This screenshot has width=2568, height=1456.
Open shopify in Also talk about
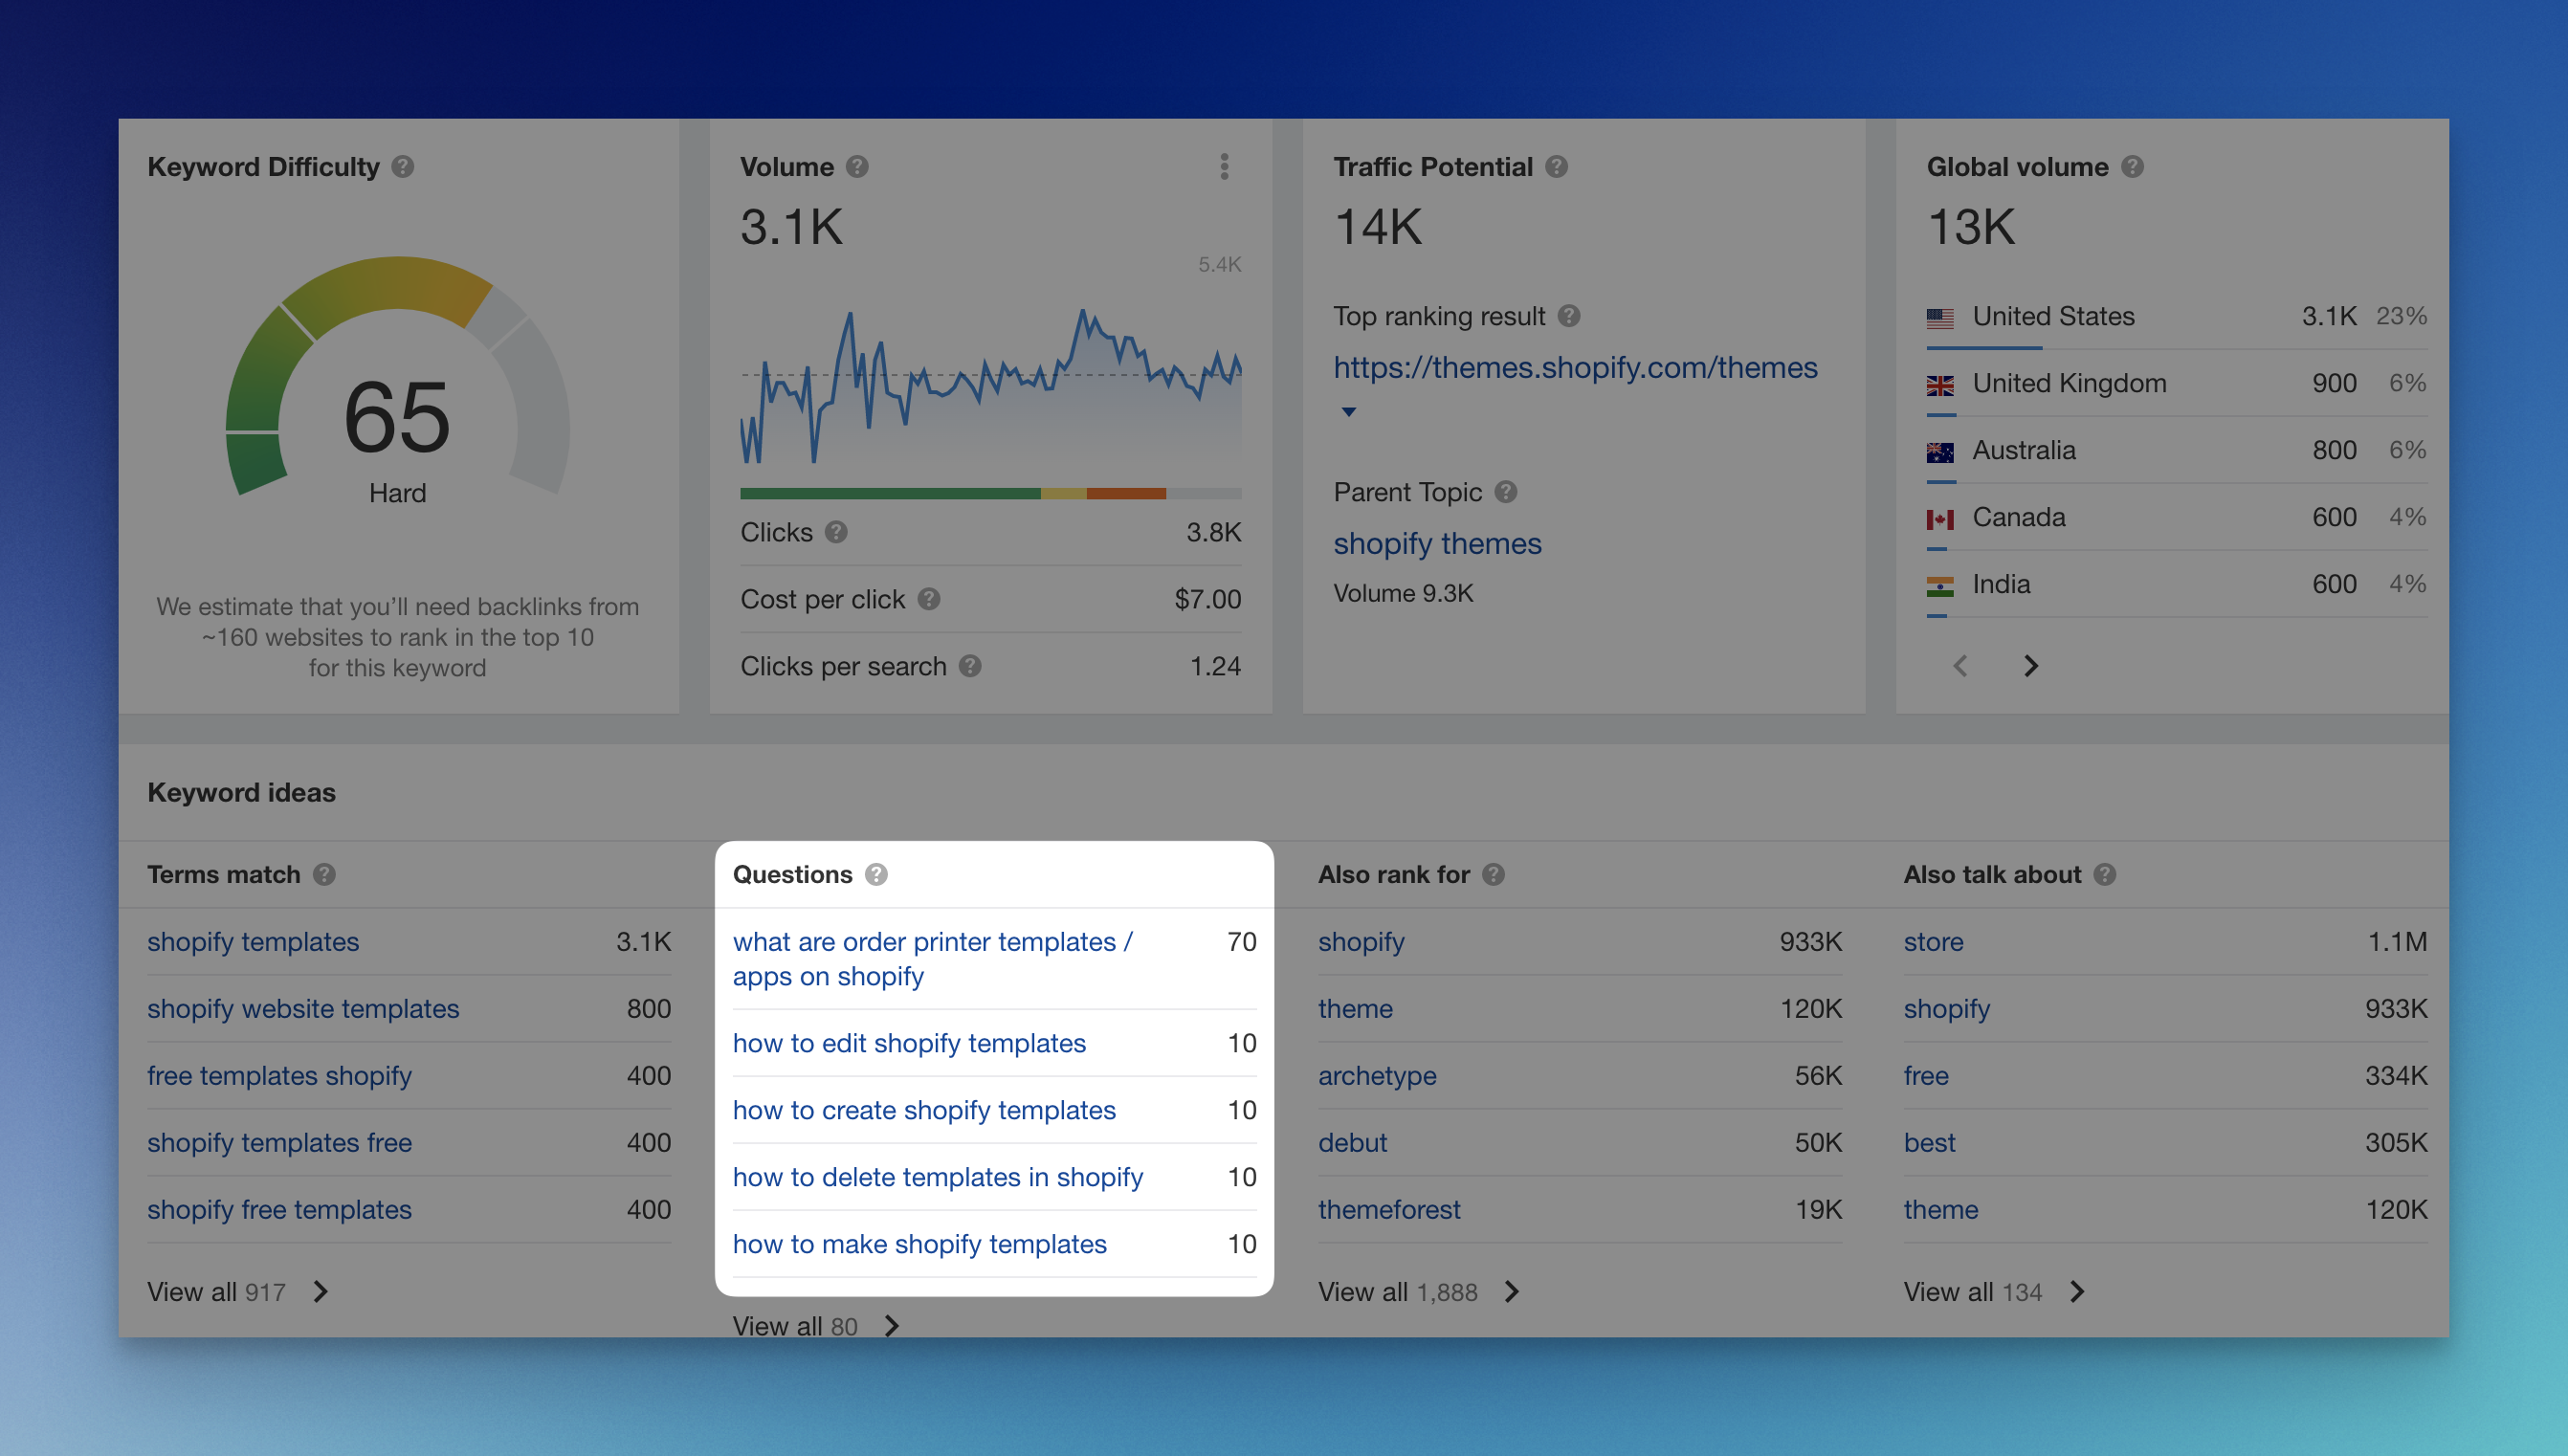click(1946, 1009)
